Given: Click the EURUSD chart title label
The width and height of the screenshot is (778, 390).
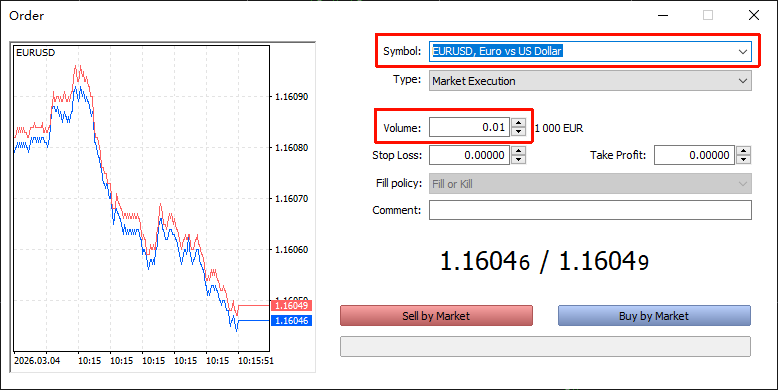Looking at the screenshot, I should click(36, 53).
